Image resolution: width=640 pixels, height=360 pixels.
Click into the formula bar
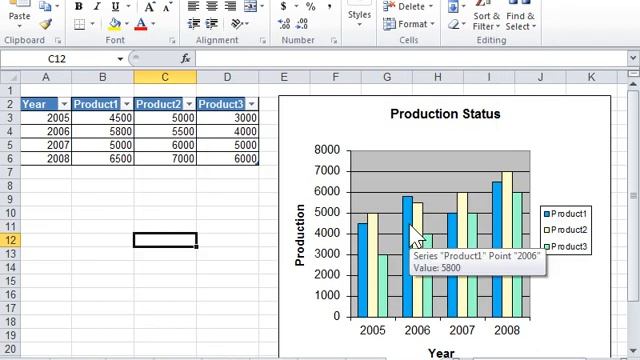click(x=411, y=59)
